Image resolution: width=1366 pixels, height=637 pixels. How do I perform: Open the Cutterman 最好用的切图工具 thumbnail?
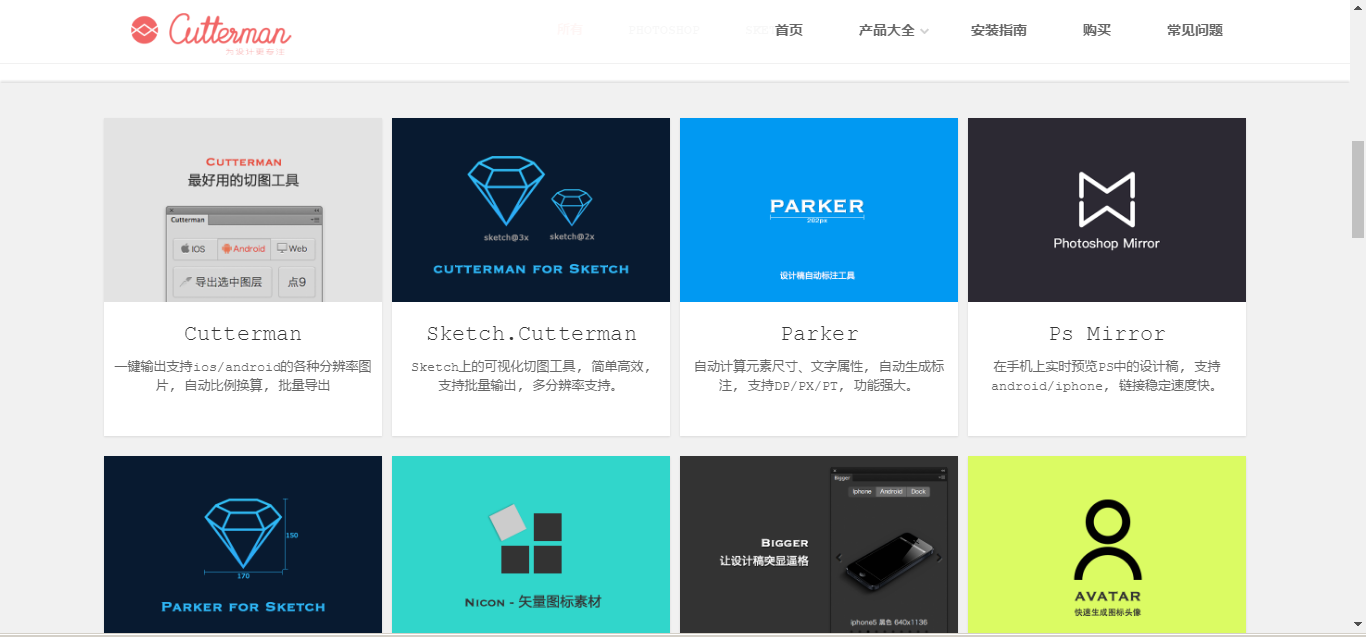pyautogui.click(x=243, y=210)
